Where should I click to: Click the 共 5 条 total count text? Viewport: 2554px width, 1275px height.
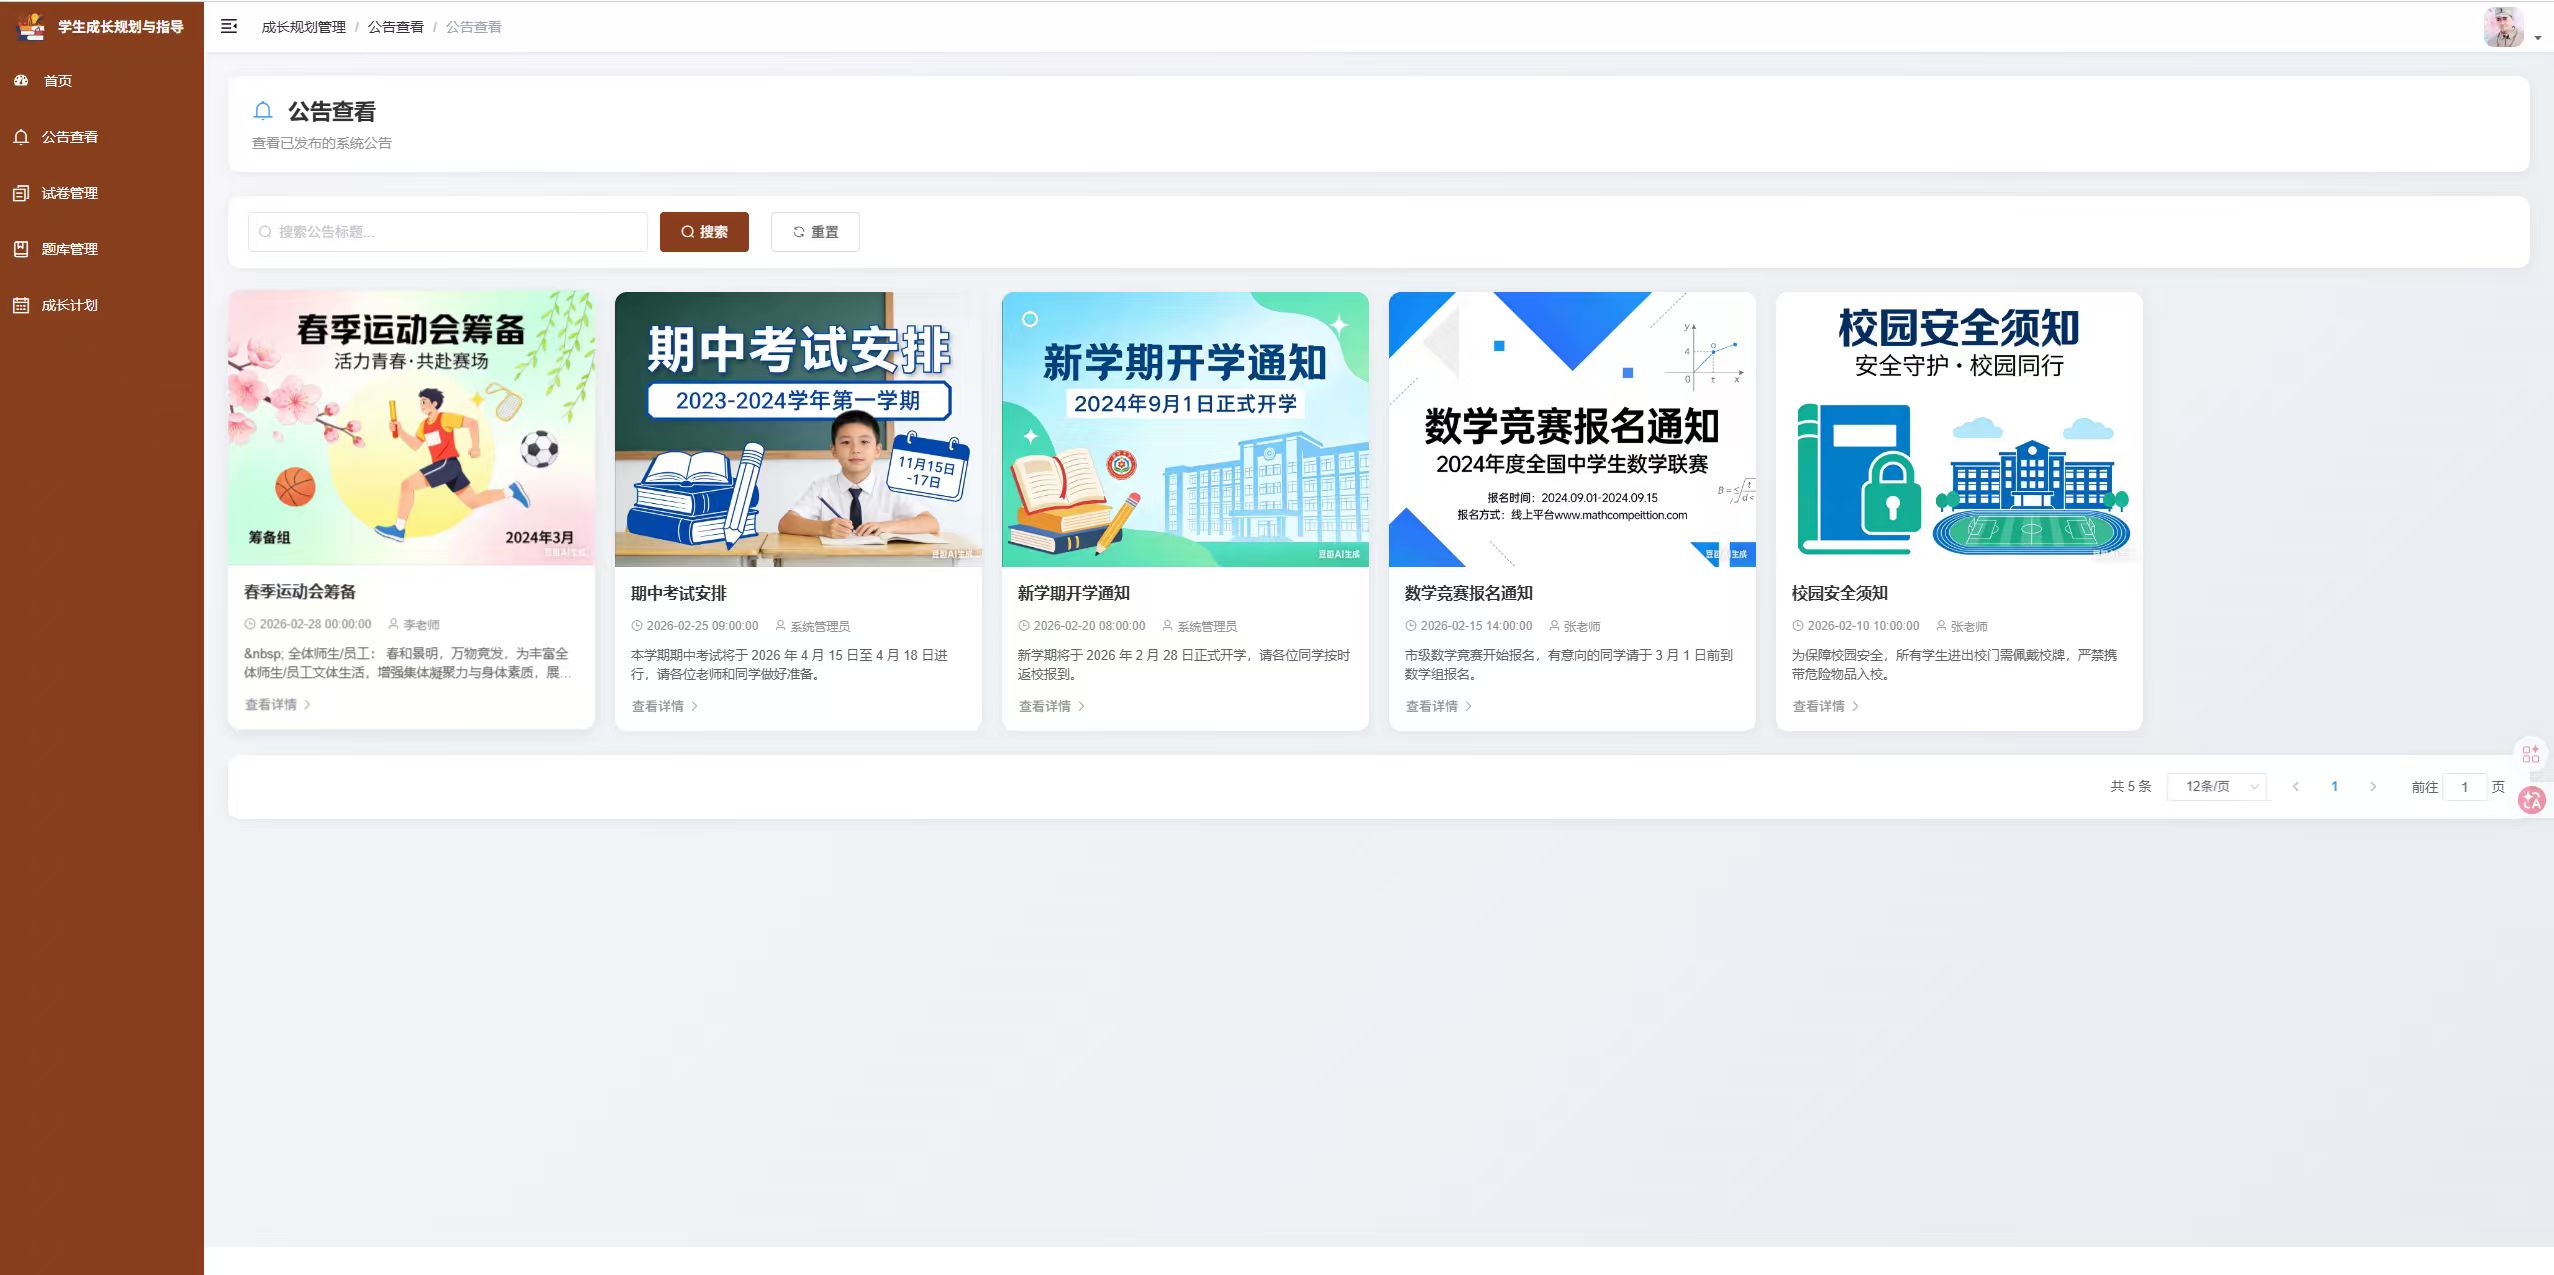[2131, 787]
